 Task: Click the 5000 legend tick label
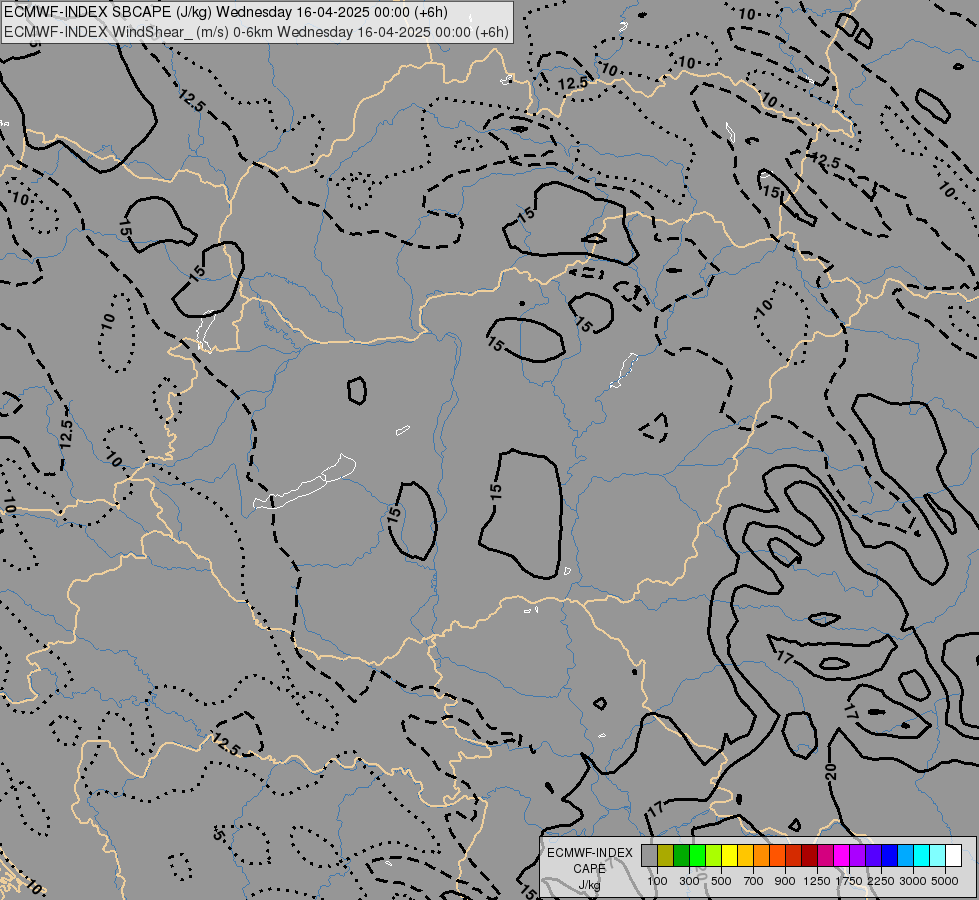click(x=945, y=881)
